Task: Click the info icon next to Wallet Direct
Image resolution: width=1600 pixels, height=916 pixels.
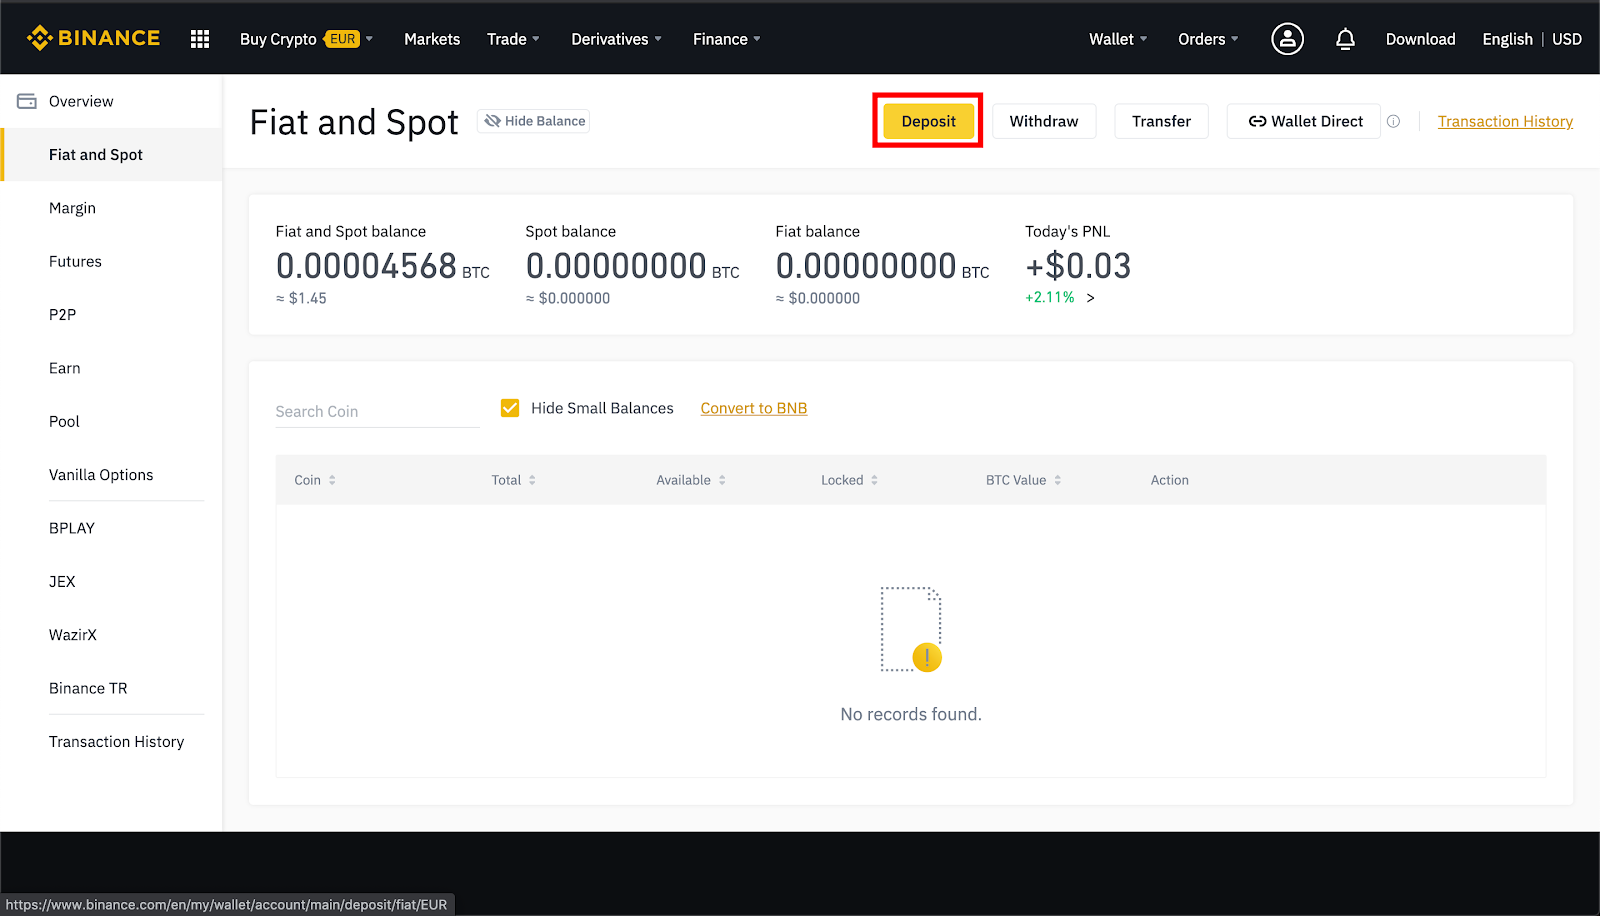Action: 1393,120
